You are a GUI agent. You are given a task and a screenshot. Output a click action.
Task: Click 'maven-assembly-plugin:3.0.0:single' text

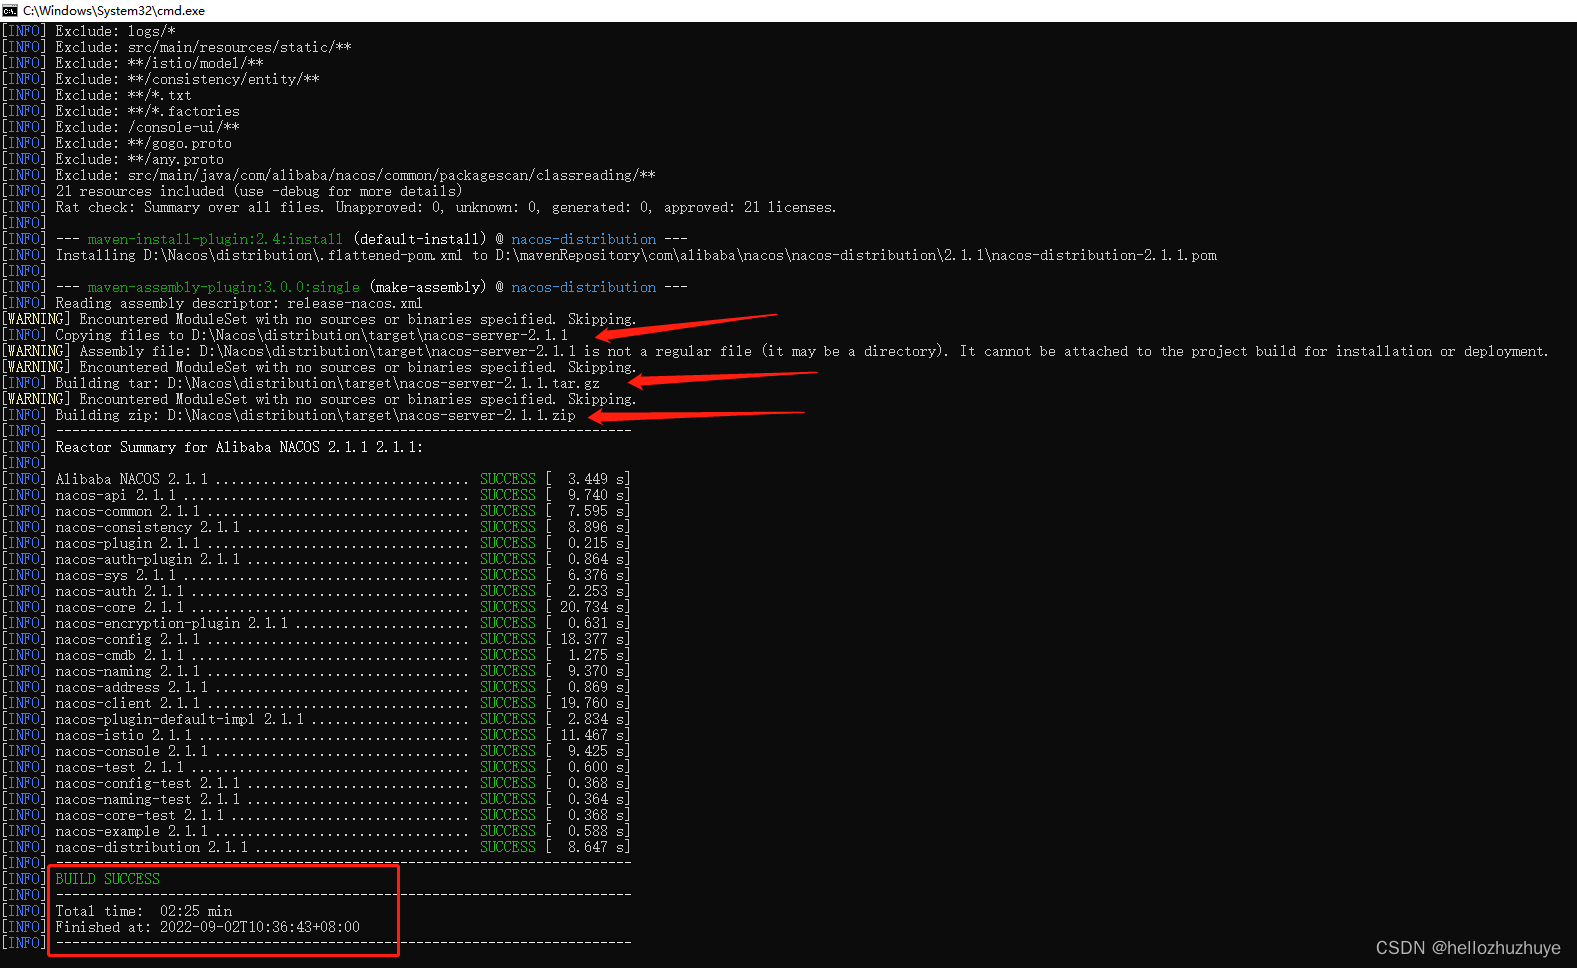(x=223, y=287)
